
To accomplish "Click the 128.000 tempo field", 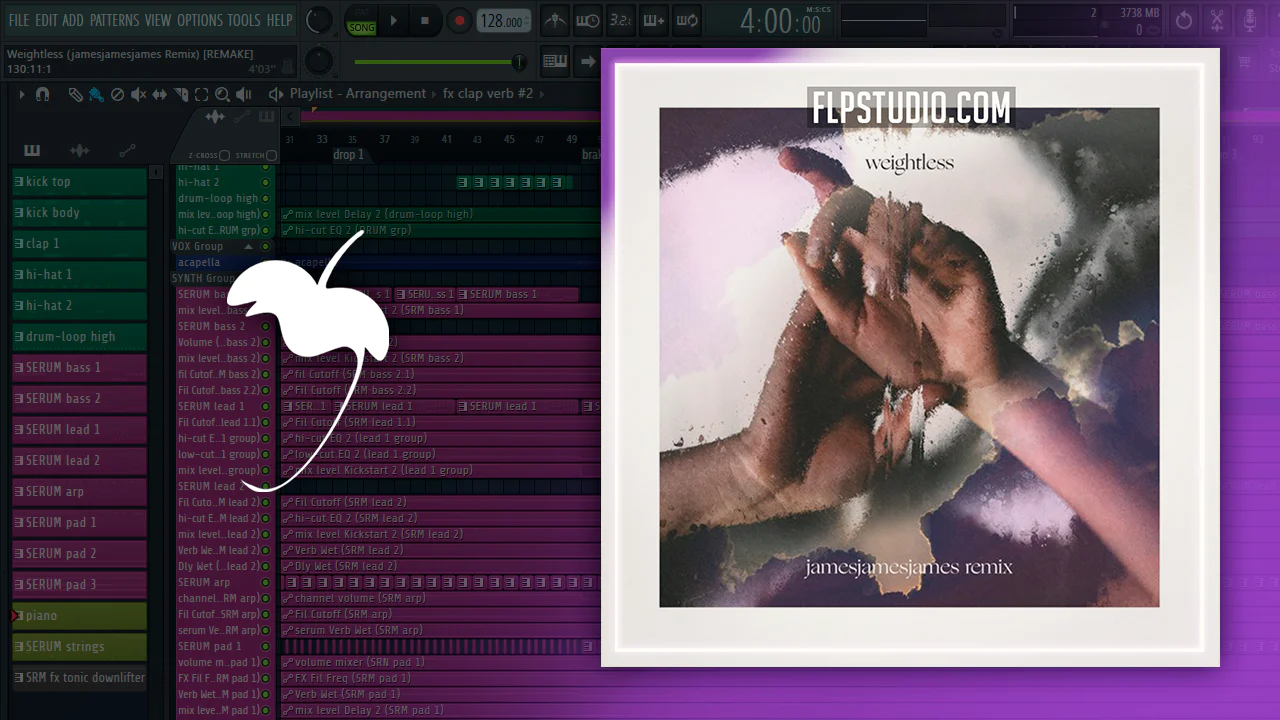I will (504, 21).
